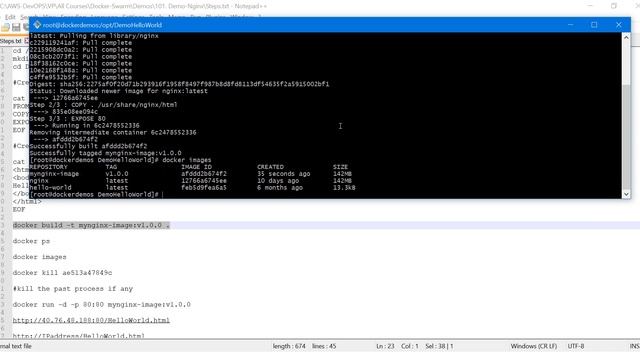Minimize the Notepad++ window
The height and width of the screenshot is (360, 640).
click(x=590, y=6)
